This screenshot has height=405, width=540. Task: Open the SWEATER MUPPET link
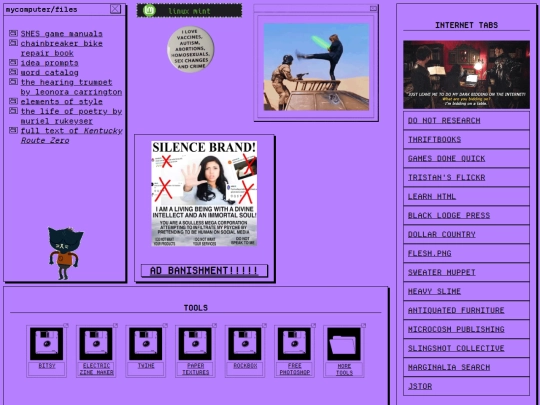coord(466,272)
